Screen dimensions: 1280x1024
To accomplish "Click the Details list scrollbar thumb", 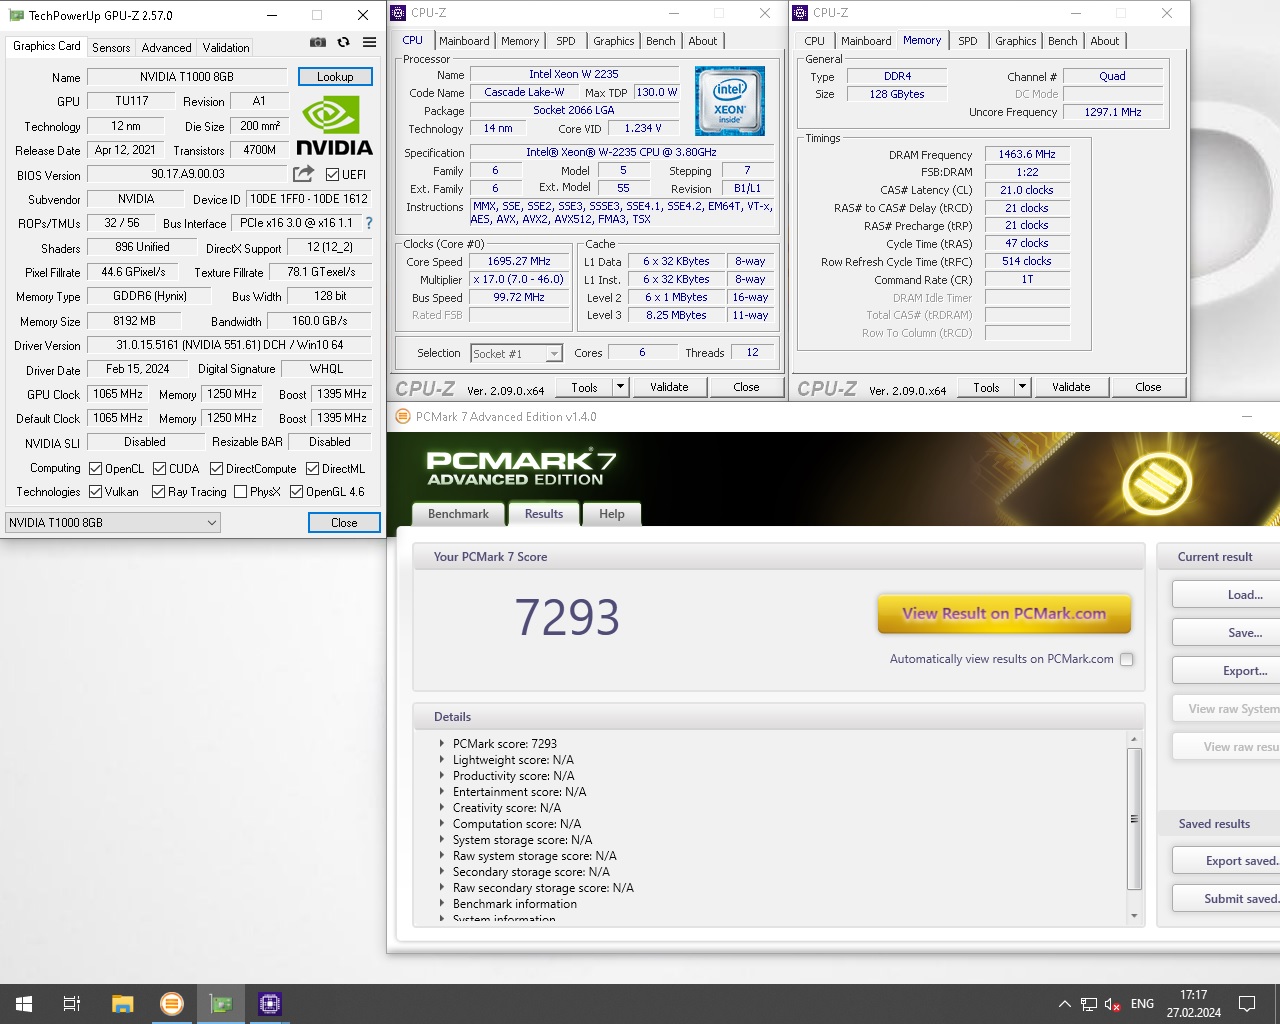I will click(1134, 818).
